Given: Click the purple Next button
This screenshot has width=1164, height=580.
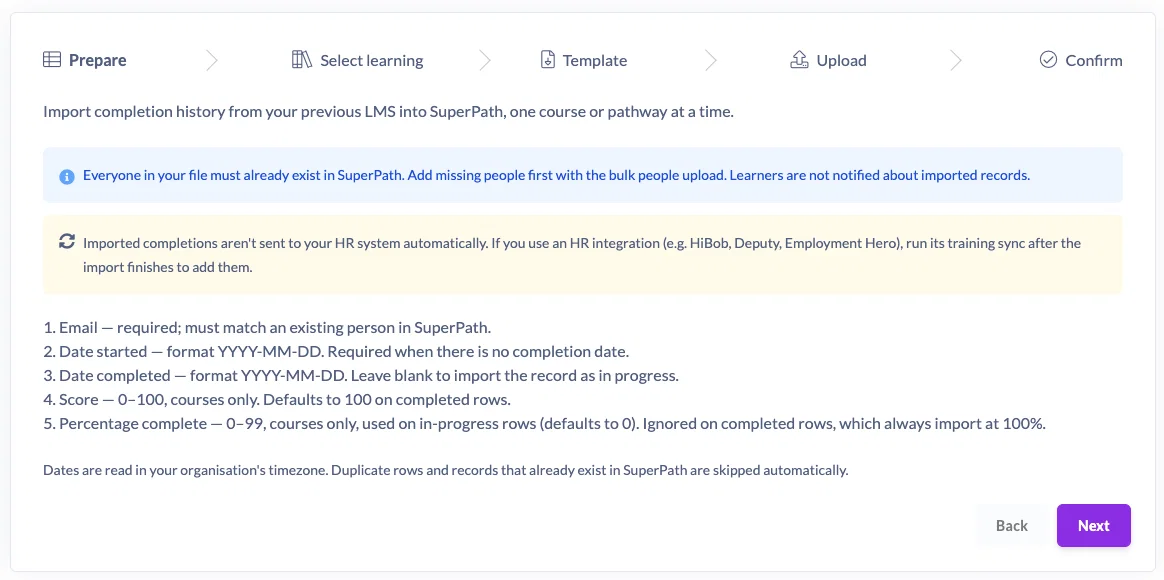Looking at the screenshot, I should point(1093,526).
